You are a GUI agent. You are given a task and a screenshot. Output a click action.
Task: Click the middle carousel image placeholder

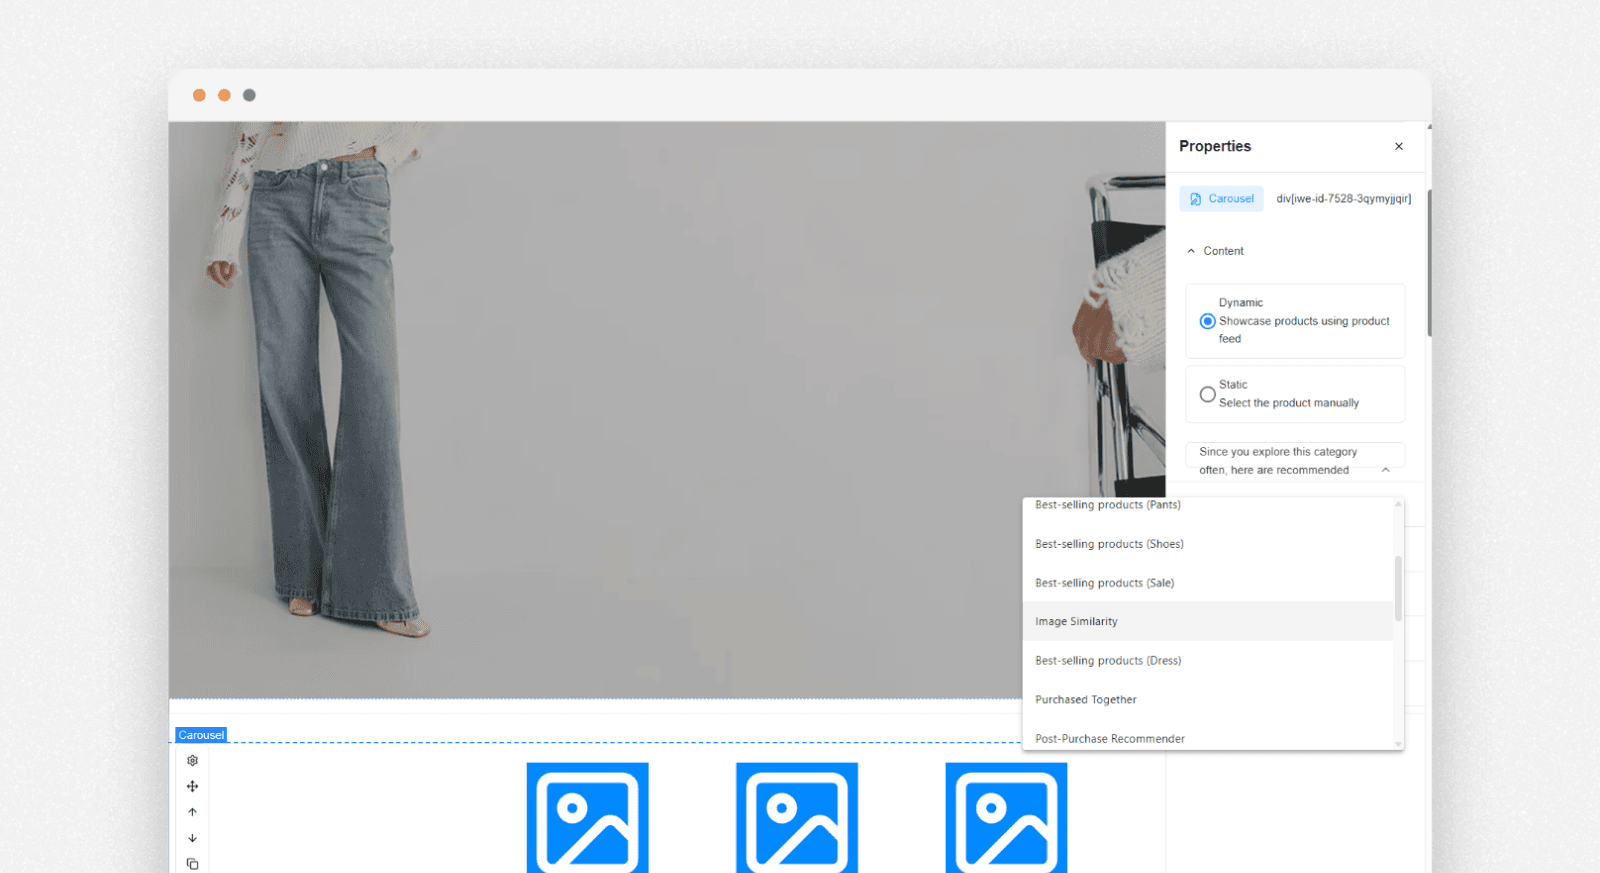pos(797,818)
